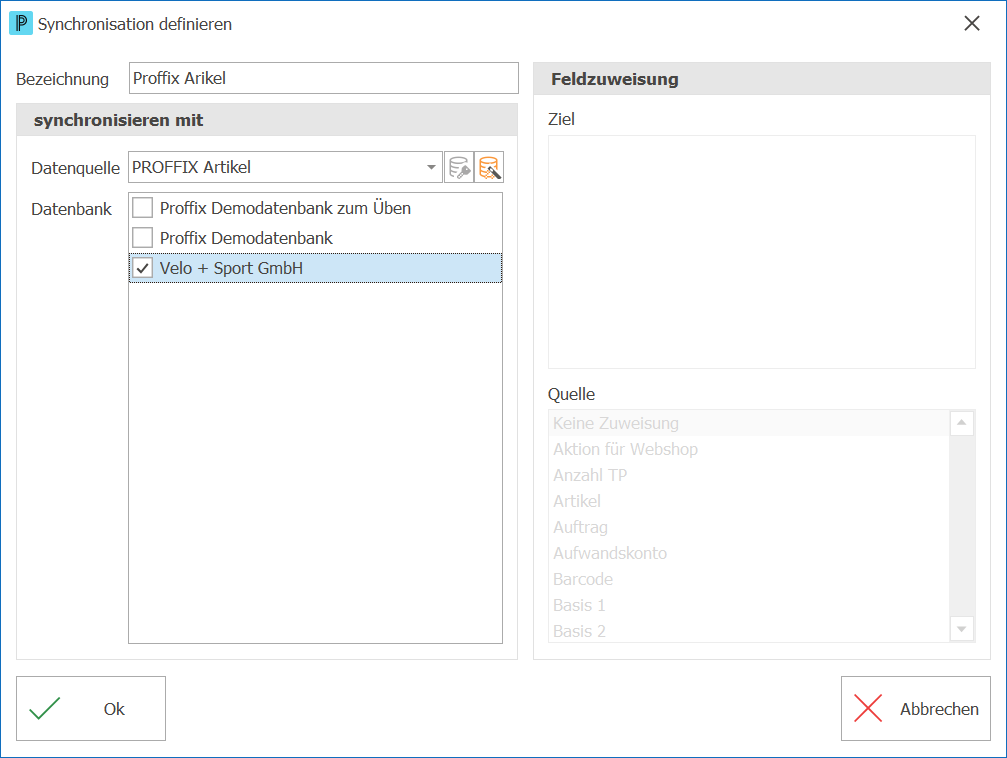Click the orange database wizard icon
Image resolution: width=1007 pixels, height=758 pixels.
[x=489, y=168]
